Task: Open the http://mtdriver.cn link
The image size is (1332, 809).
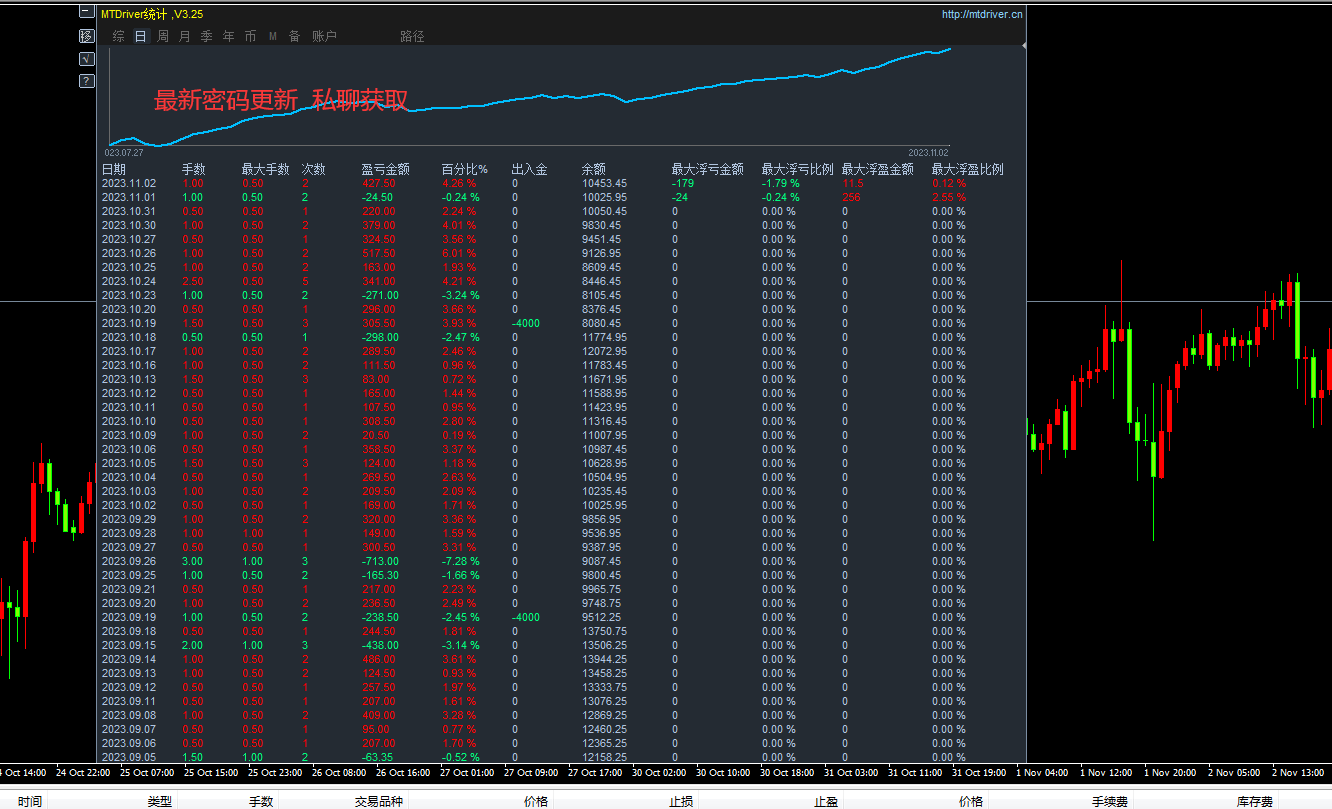Action: [x=982, y=14]
